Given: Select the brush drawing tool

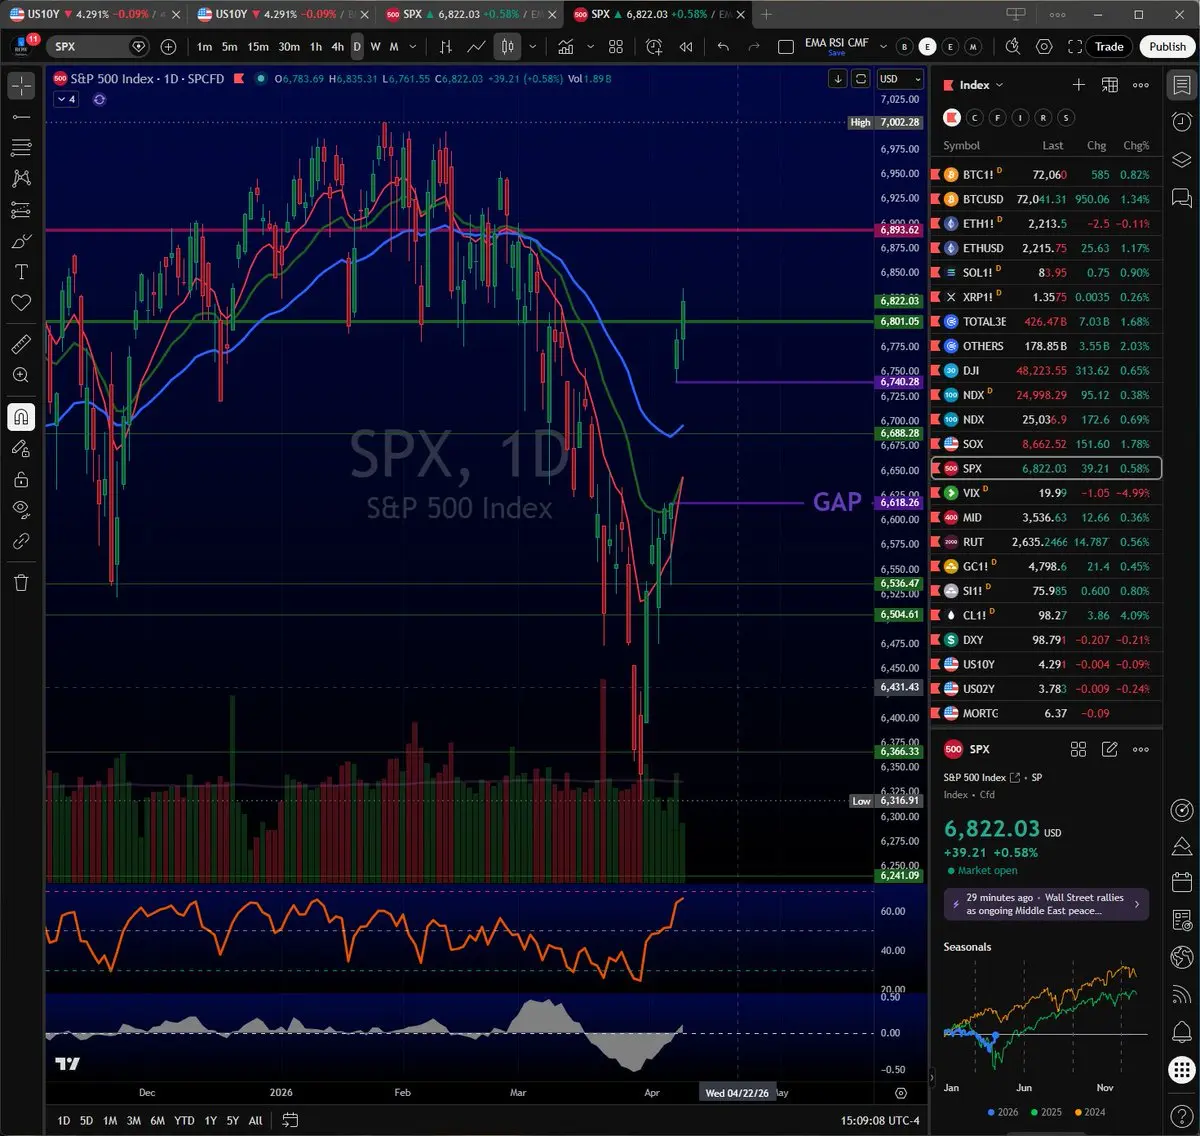Looking at the screenshot, I should pos(21,241).
